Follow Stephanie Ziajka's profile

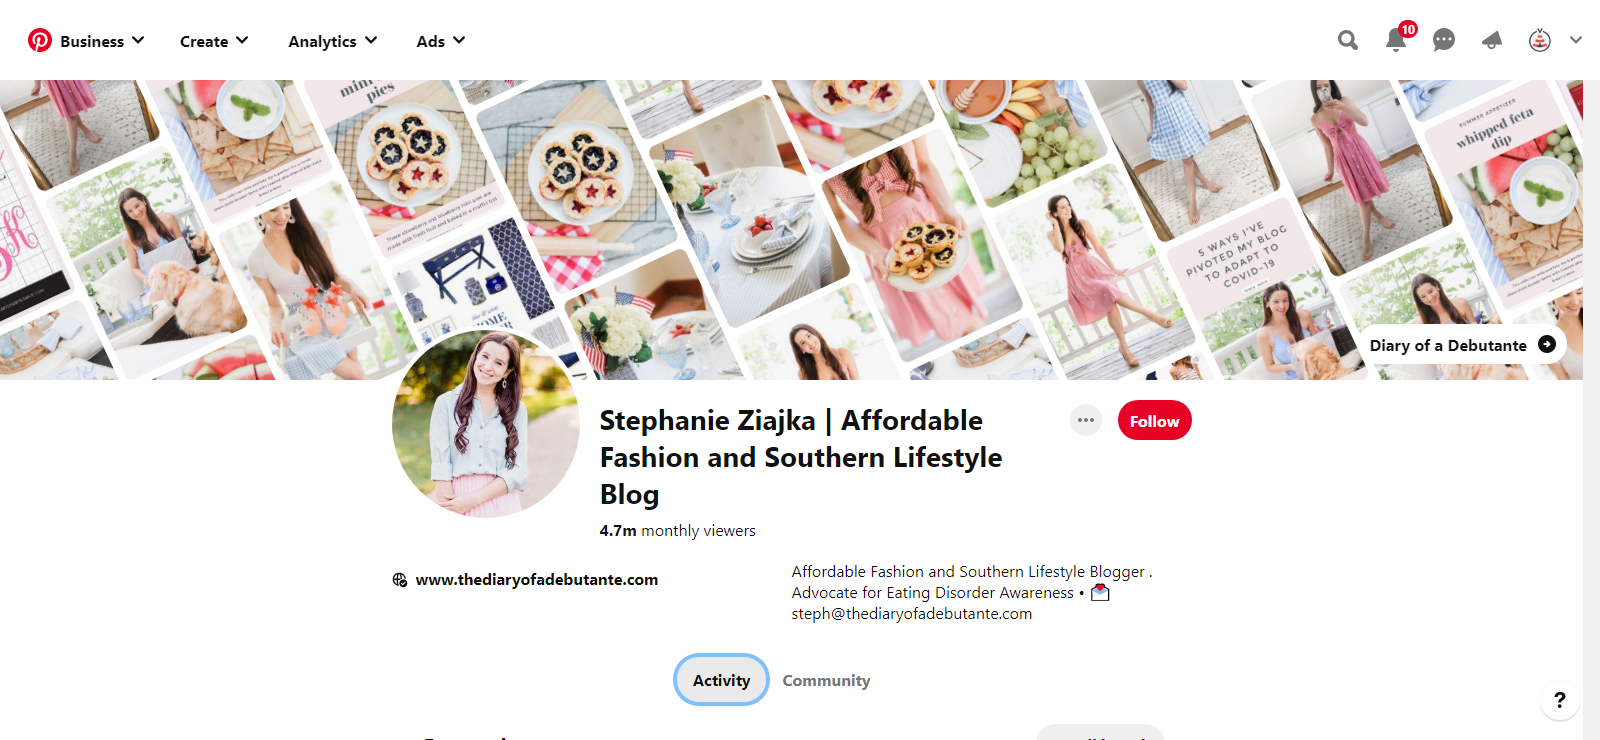point(1154,421)
